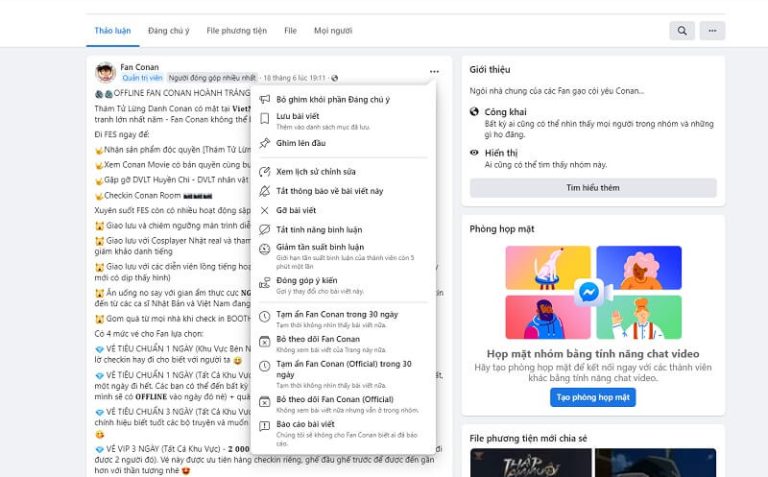768x477 pixels.
Task: Click the report icon beside Báo cáo bài viết
Action: (264, 426)
